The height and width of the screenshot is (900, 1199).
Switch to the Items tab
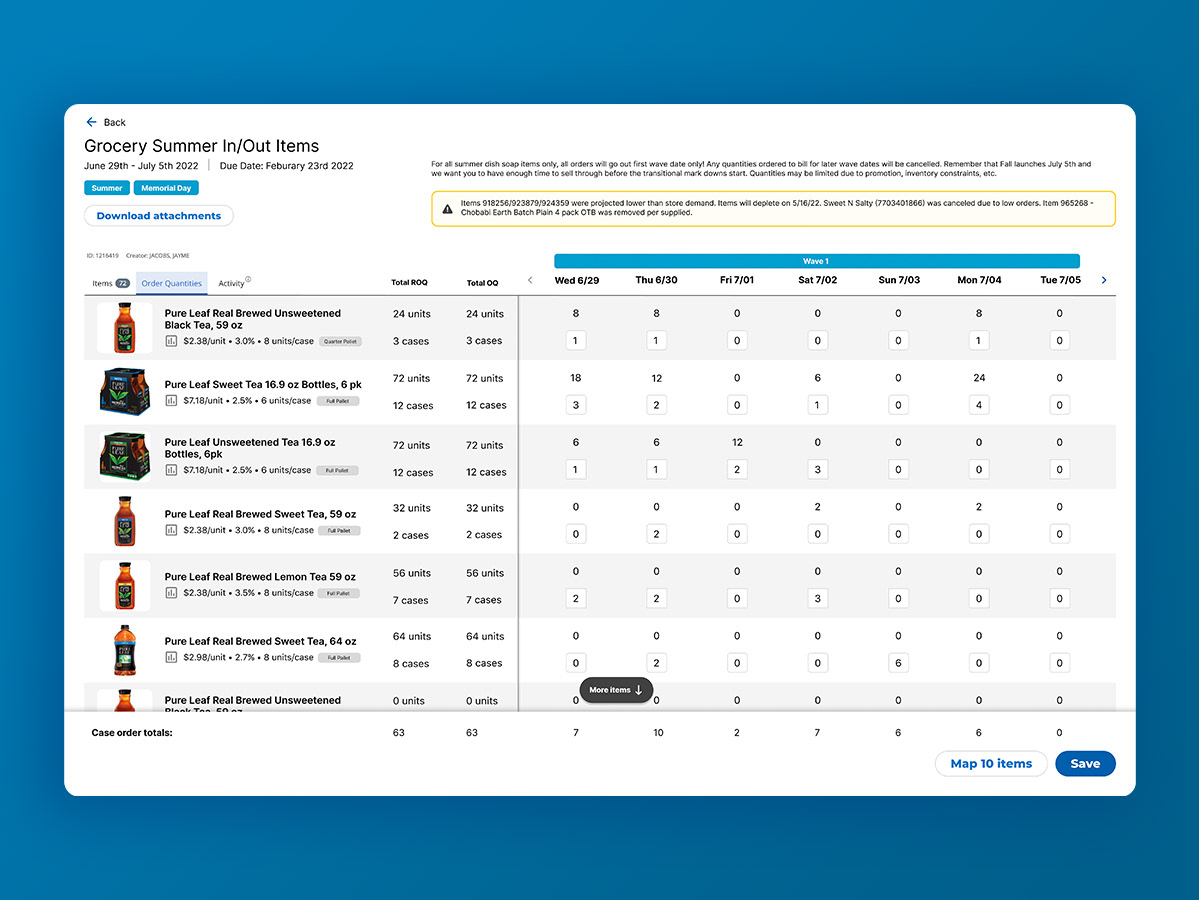click(110, 283)
